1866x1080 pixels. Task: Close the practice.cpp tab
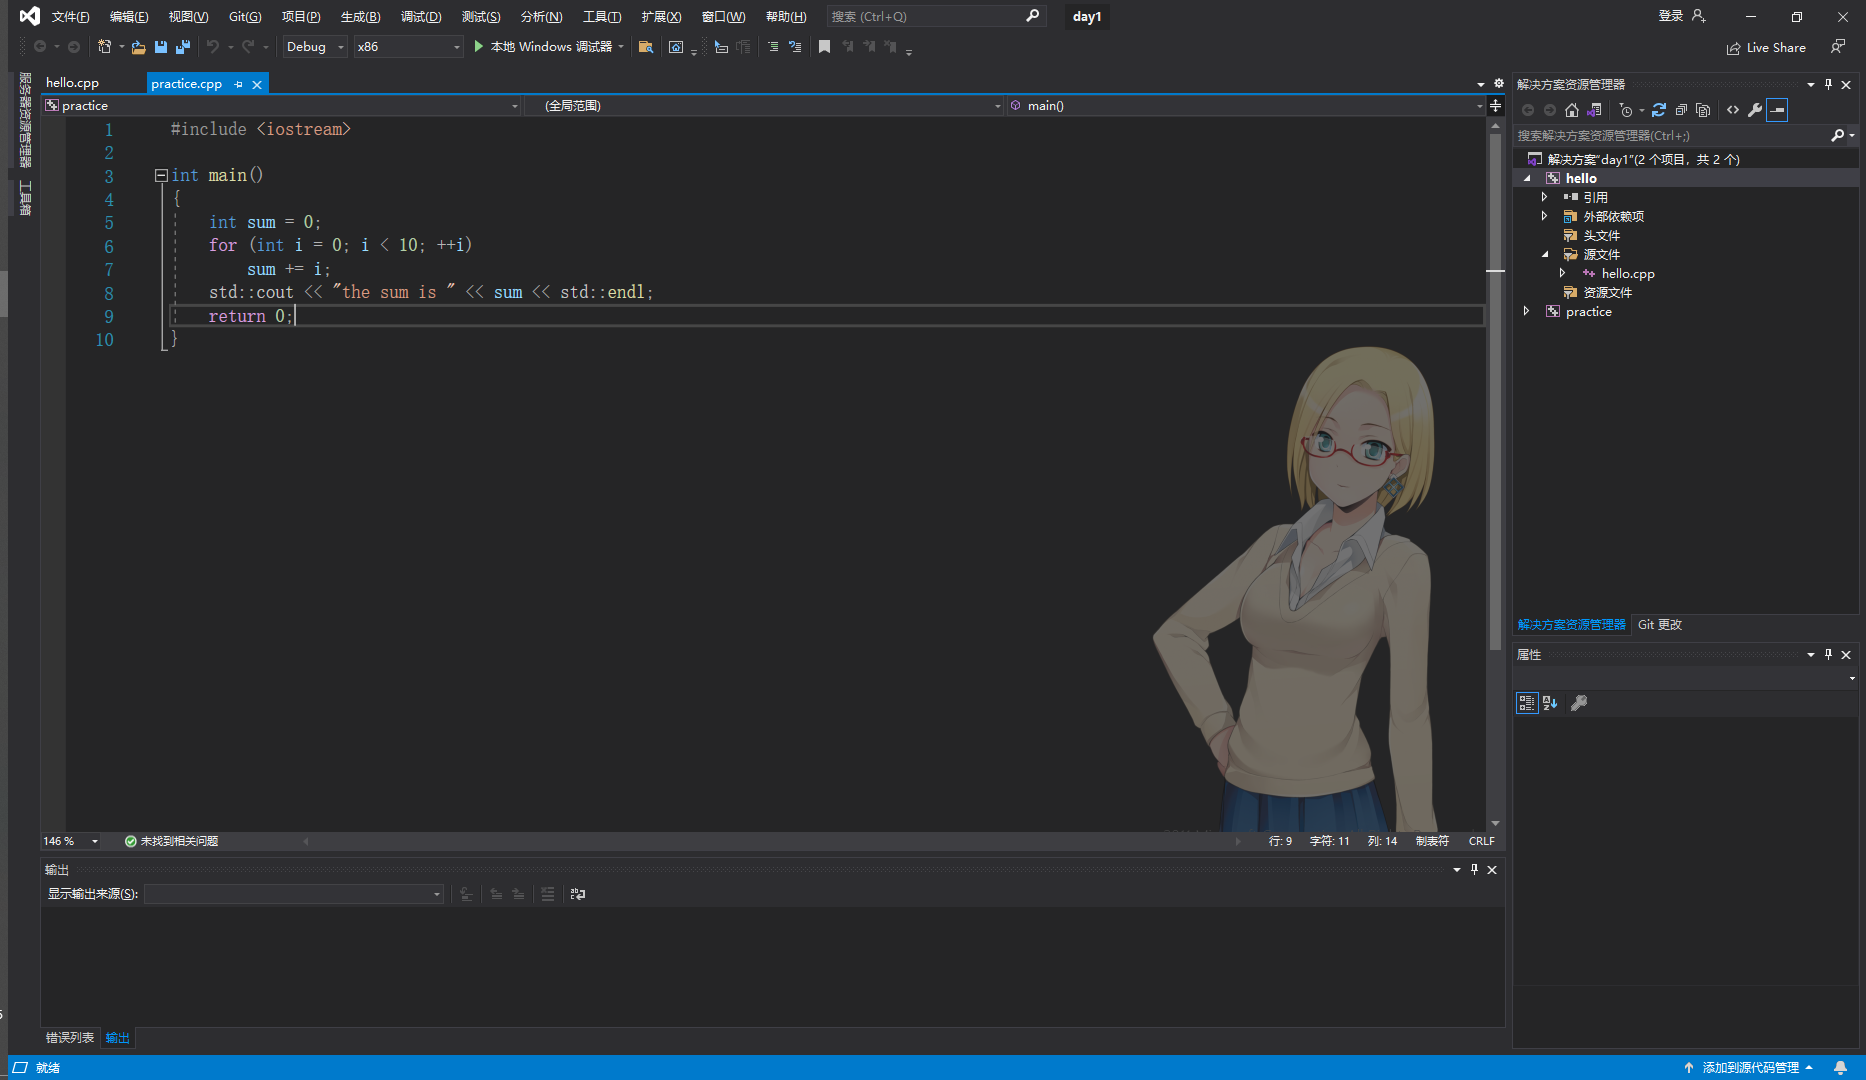pyautogui.click(x=257, y=85)
